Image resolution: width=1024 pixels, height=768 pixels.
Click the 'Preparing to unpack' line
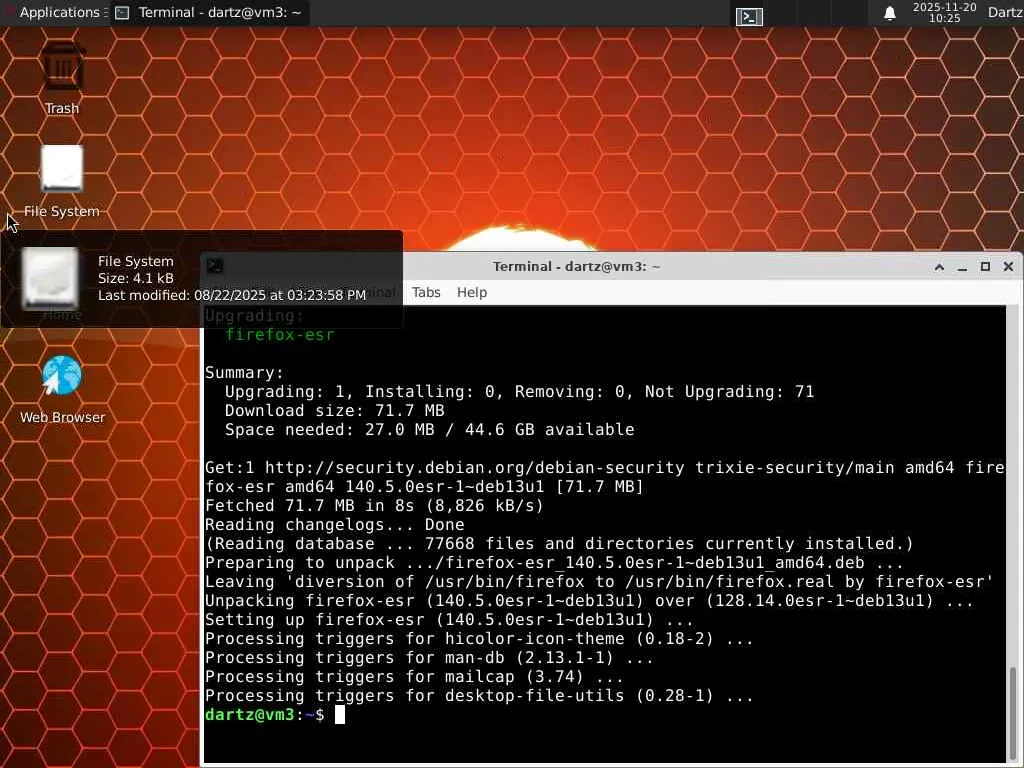click(554, 562)
